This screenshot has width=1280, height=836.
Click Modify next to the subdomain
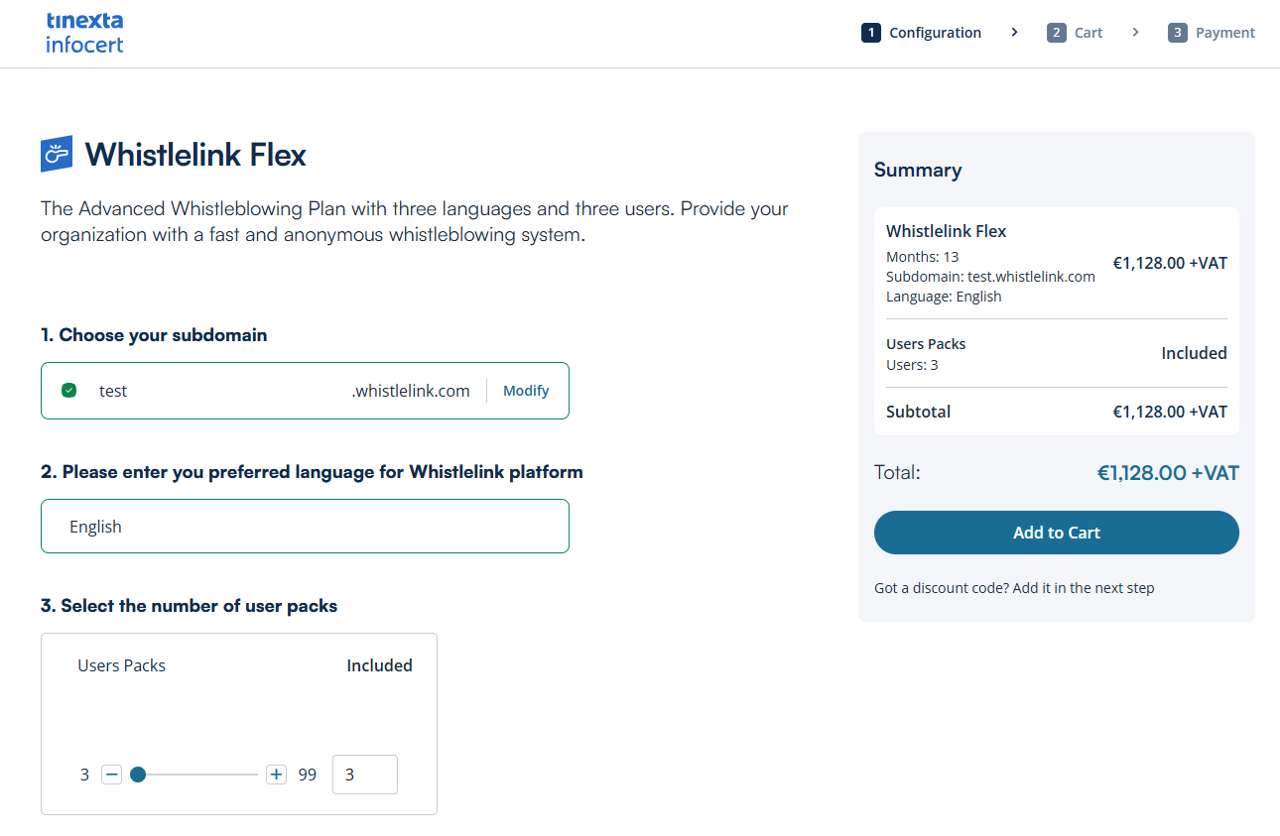point(526,391)
